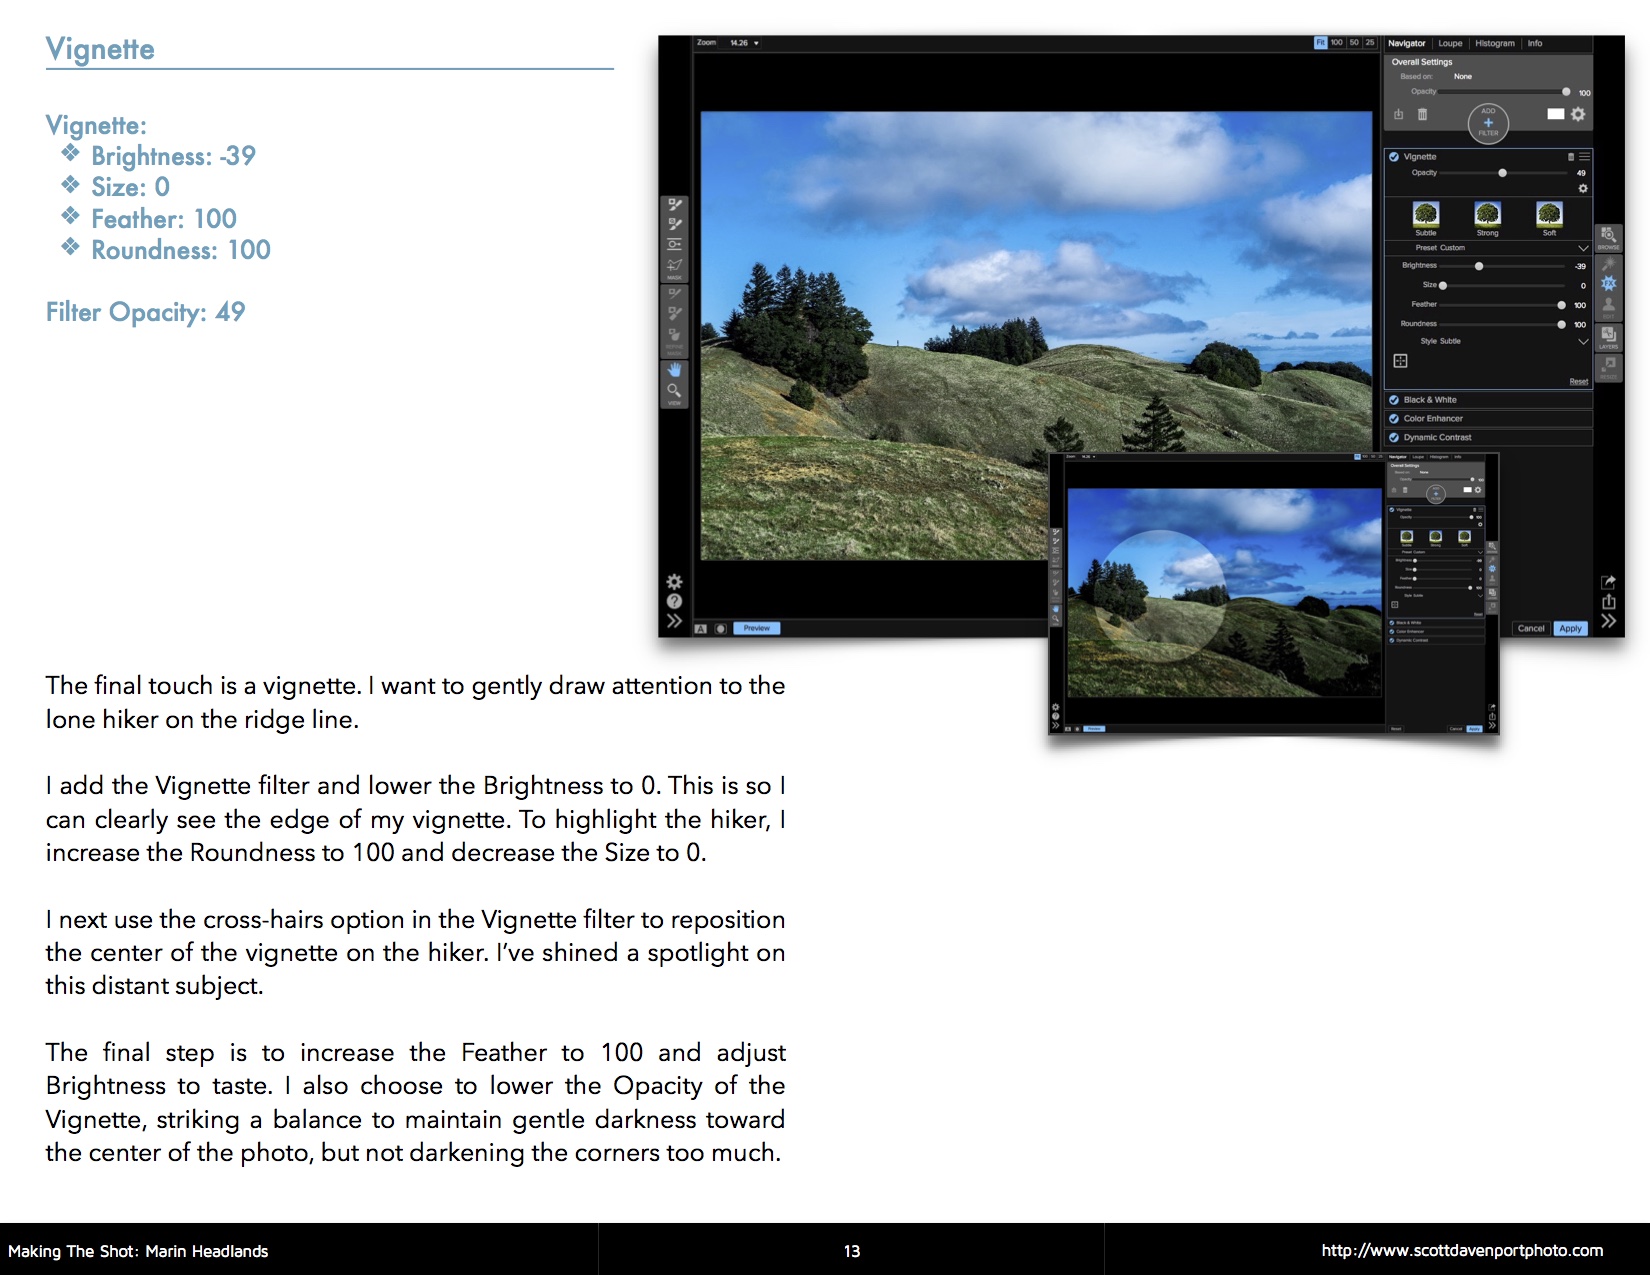Image resolution: width=1650 pixels, height=1275 pixels.
Task: Select the Masking Brush tool
Action: coord(675,204)
